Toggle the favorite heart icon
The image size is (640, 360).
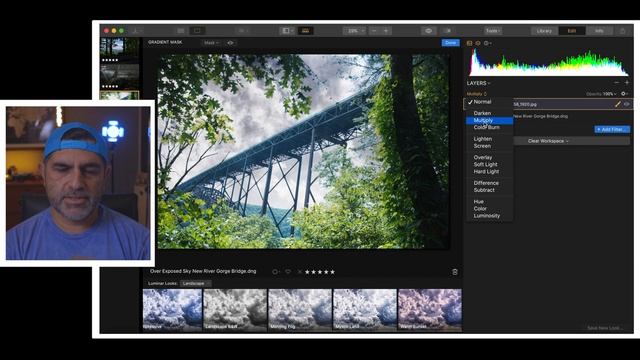288,272
